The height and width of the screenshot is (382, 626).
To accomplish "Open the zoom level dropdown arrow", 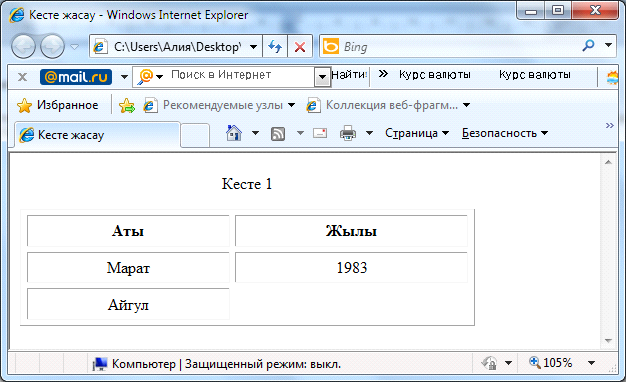I will click(592, 363).
